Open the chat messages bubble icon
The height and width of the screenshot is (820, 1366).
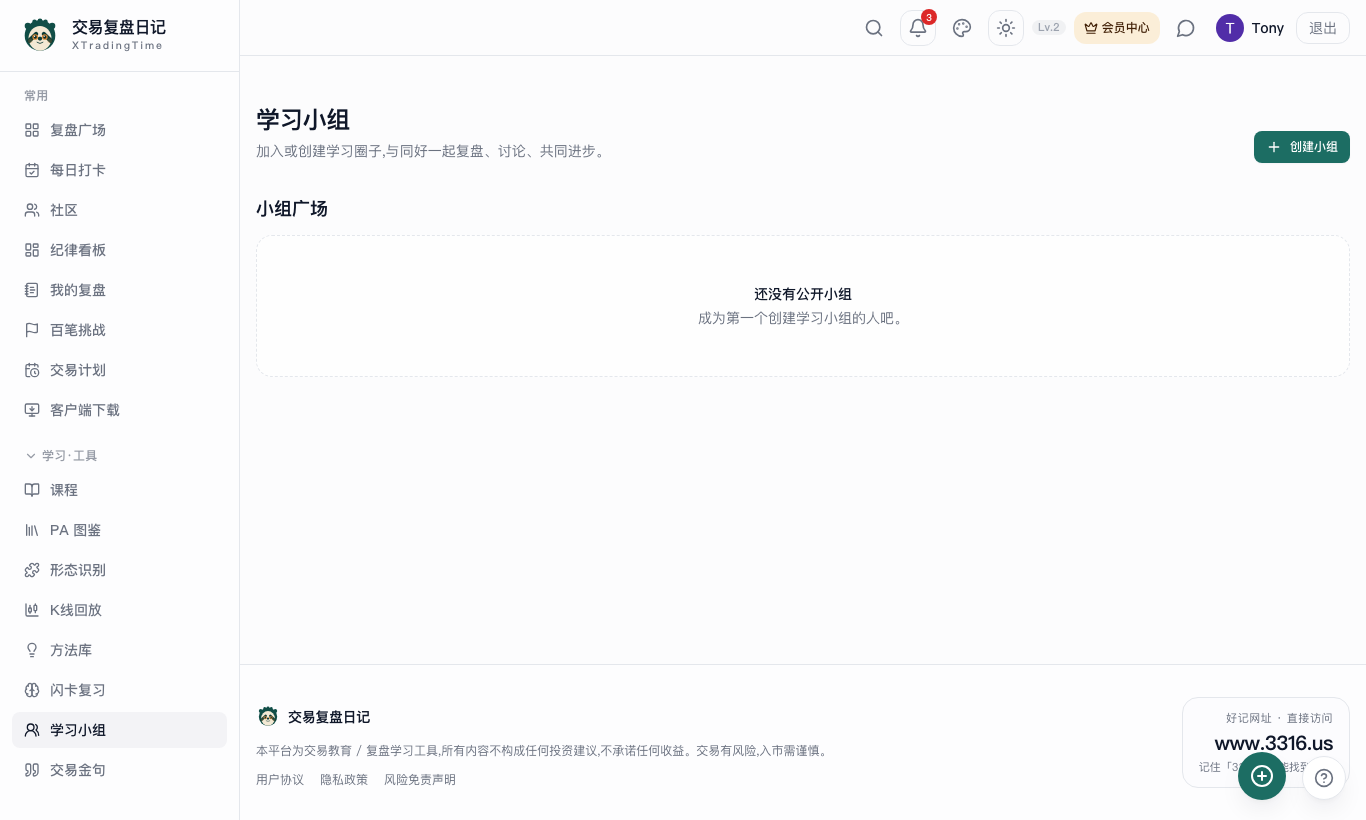point(1186,28)
